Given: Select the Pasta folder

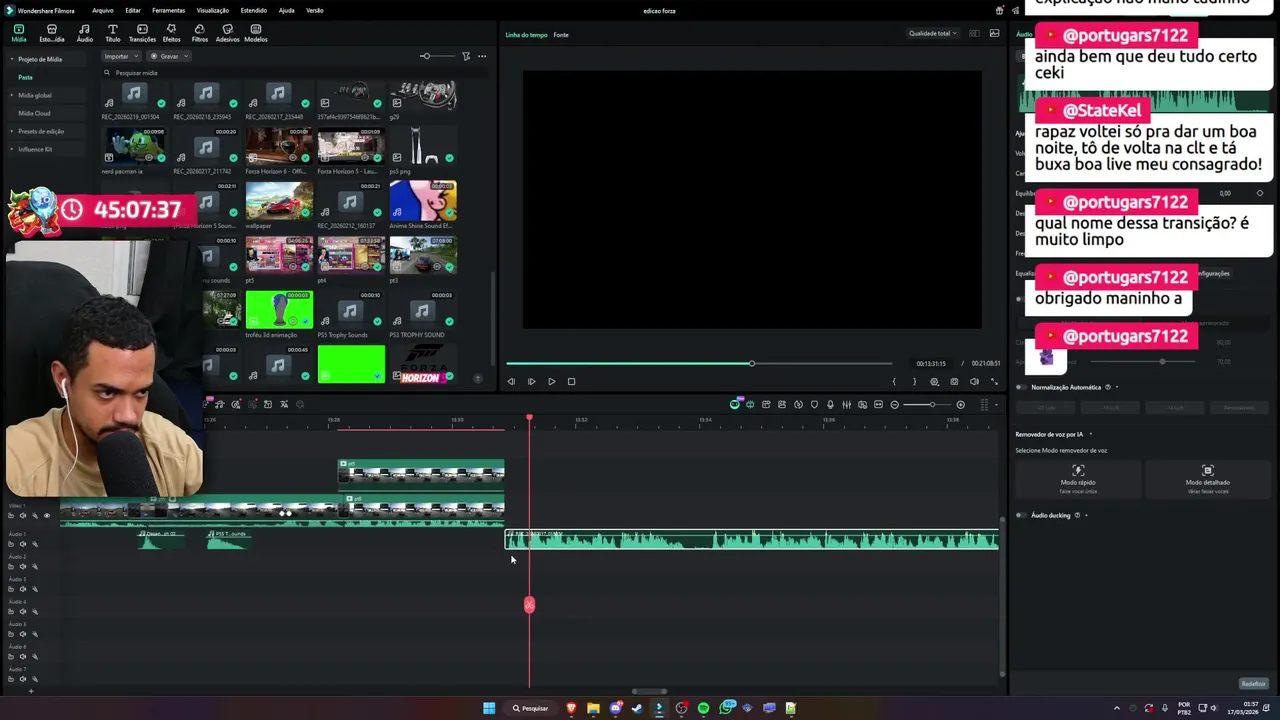Looking at the screenshot, I should click(25, 77).
